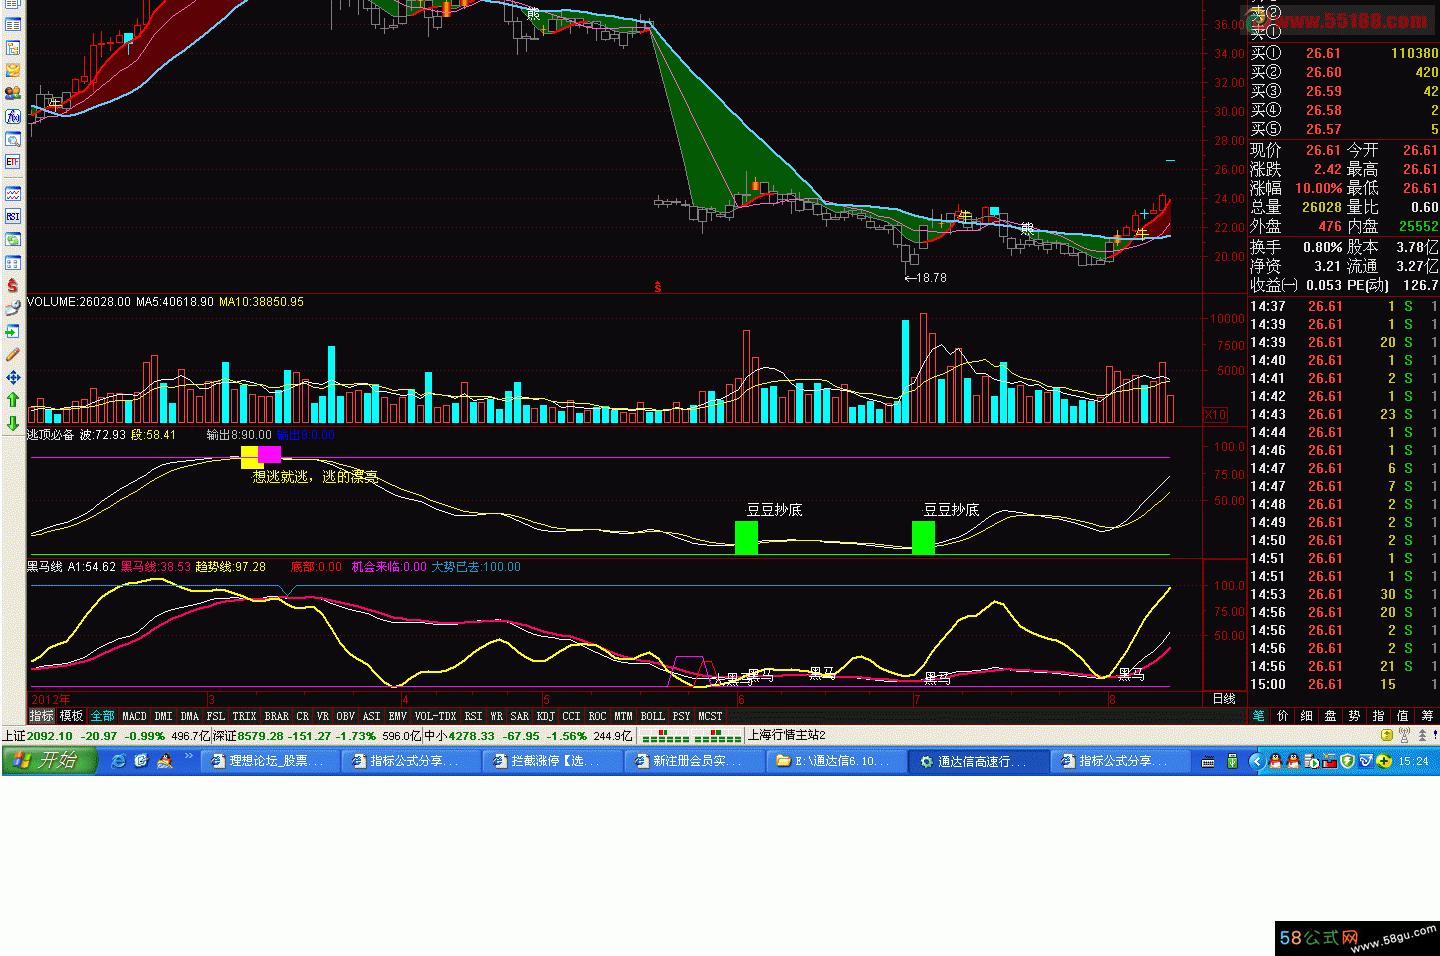Open the 模板 template tab
This screenshot has width=1440, height=956.
[71, 716]
